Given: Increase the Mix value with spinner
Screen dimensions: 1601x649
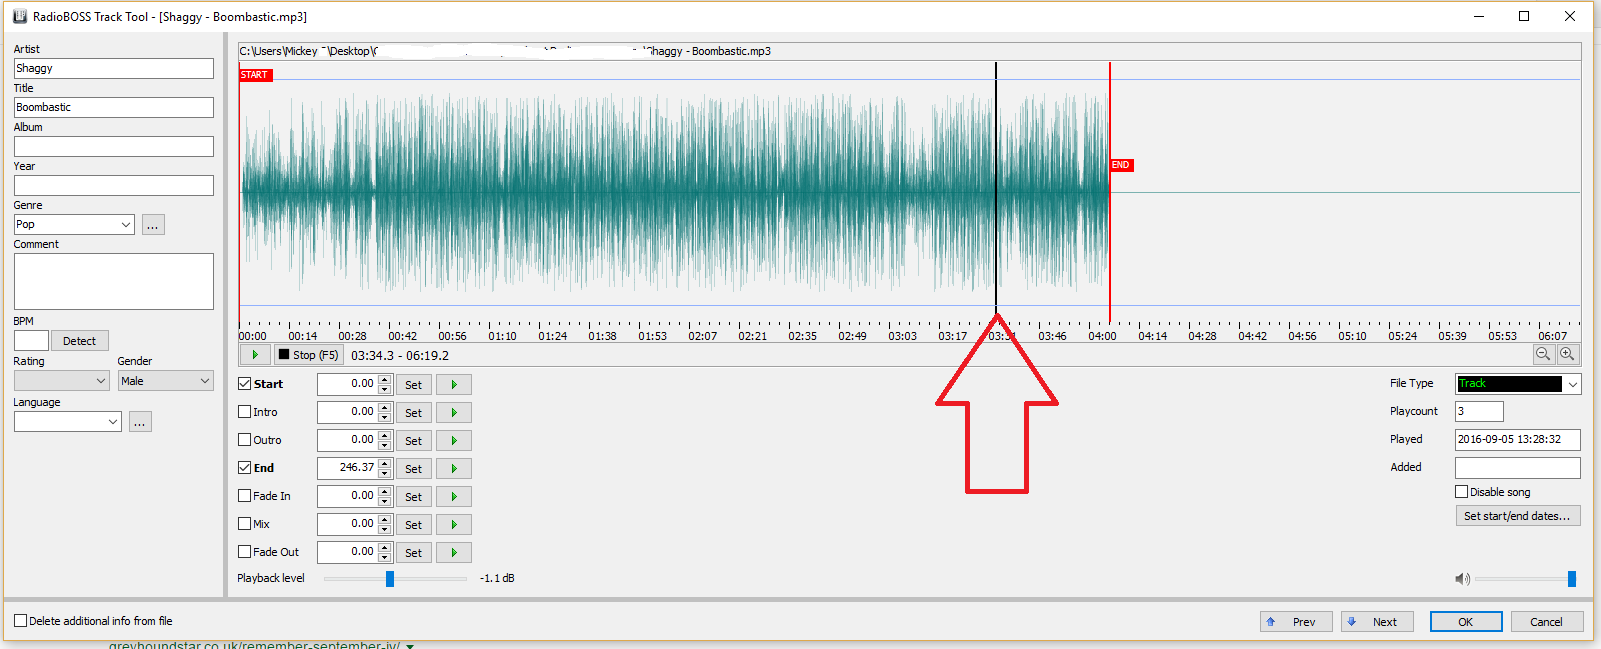Looking at the screenshot, I should 385,519.
